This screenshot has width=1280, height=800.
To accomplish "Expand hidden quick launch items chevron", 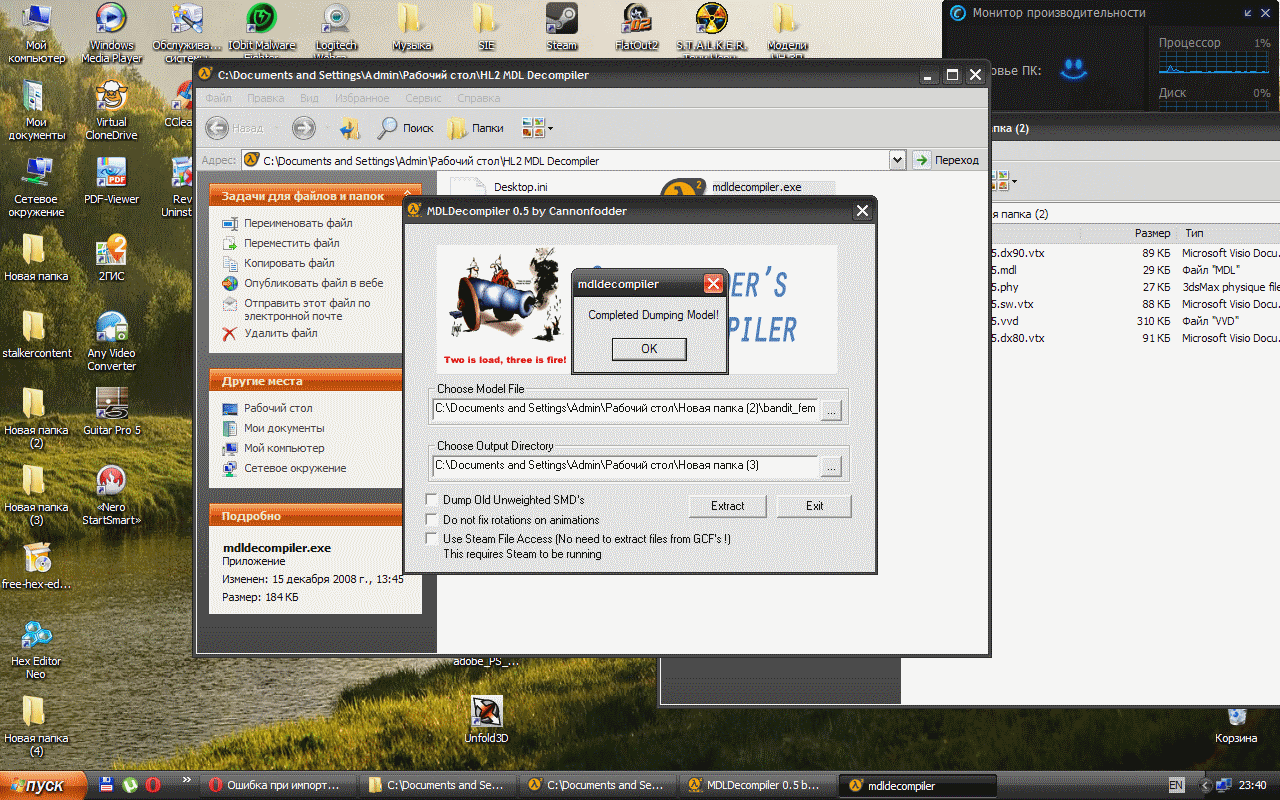I will [185, 779].
